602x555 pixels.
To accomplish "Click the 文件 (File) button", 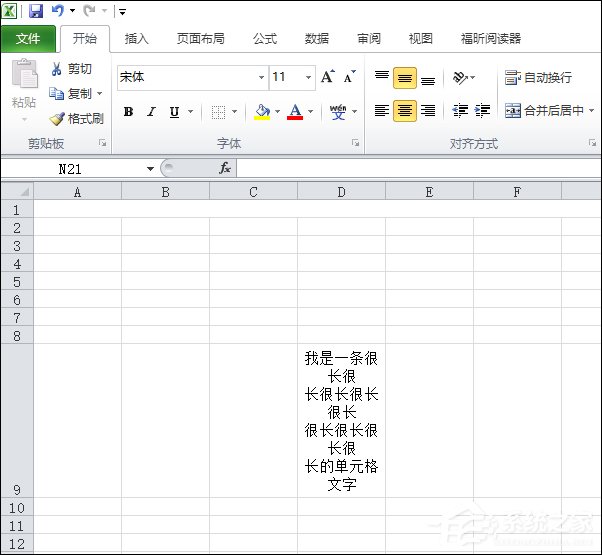I will [28, 39].
